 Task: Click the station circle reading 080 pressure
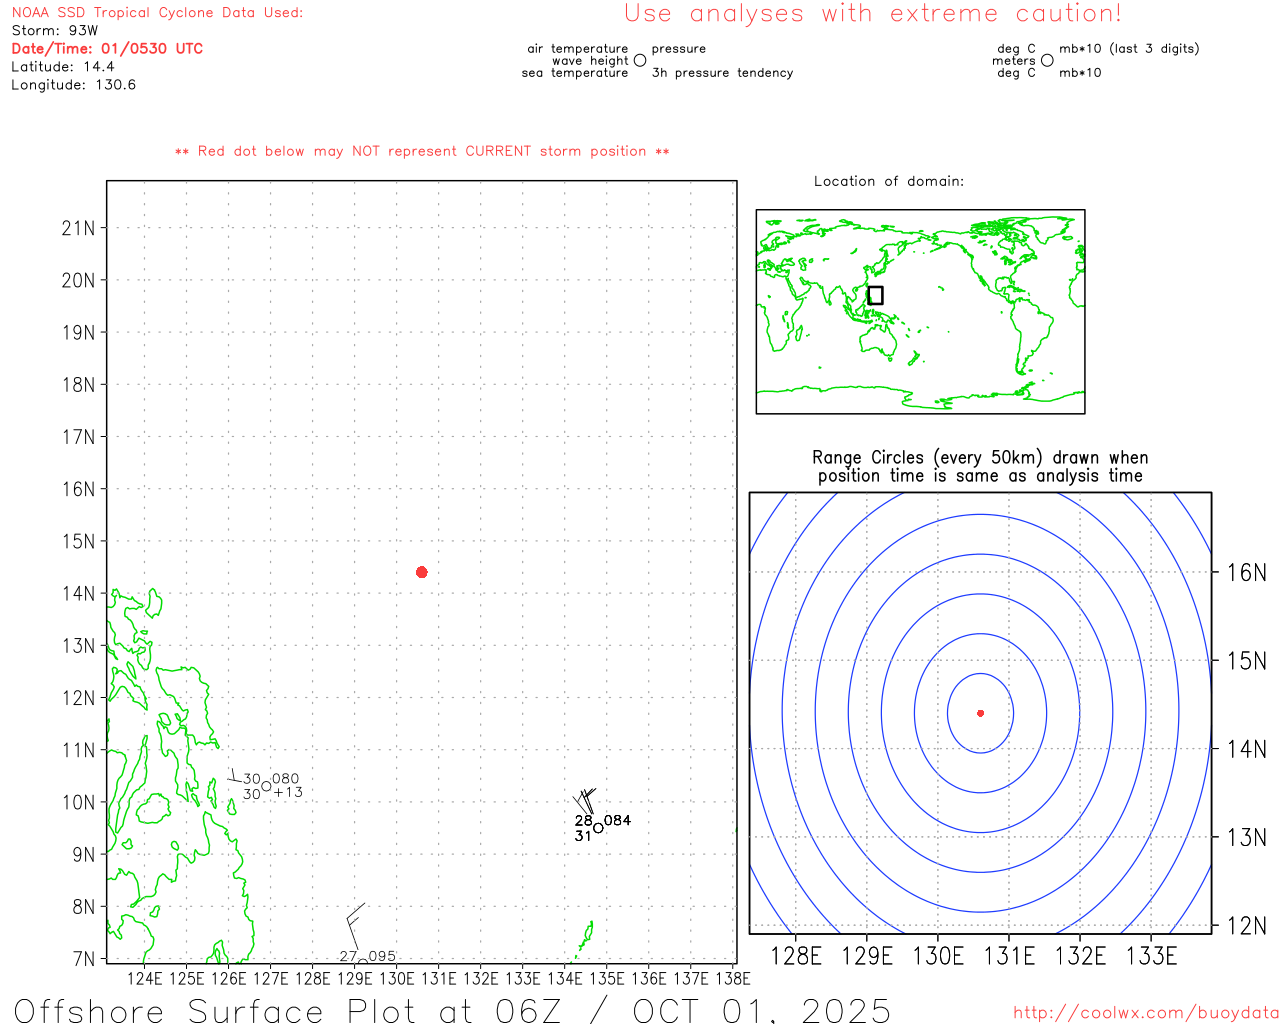click(x=266, y=786)
